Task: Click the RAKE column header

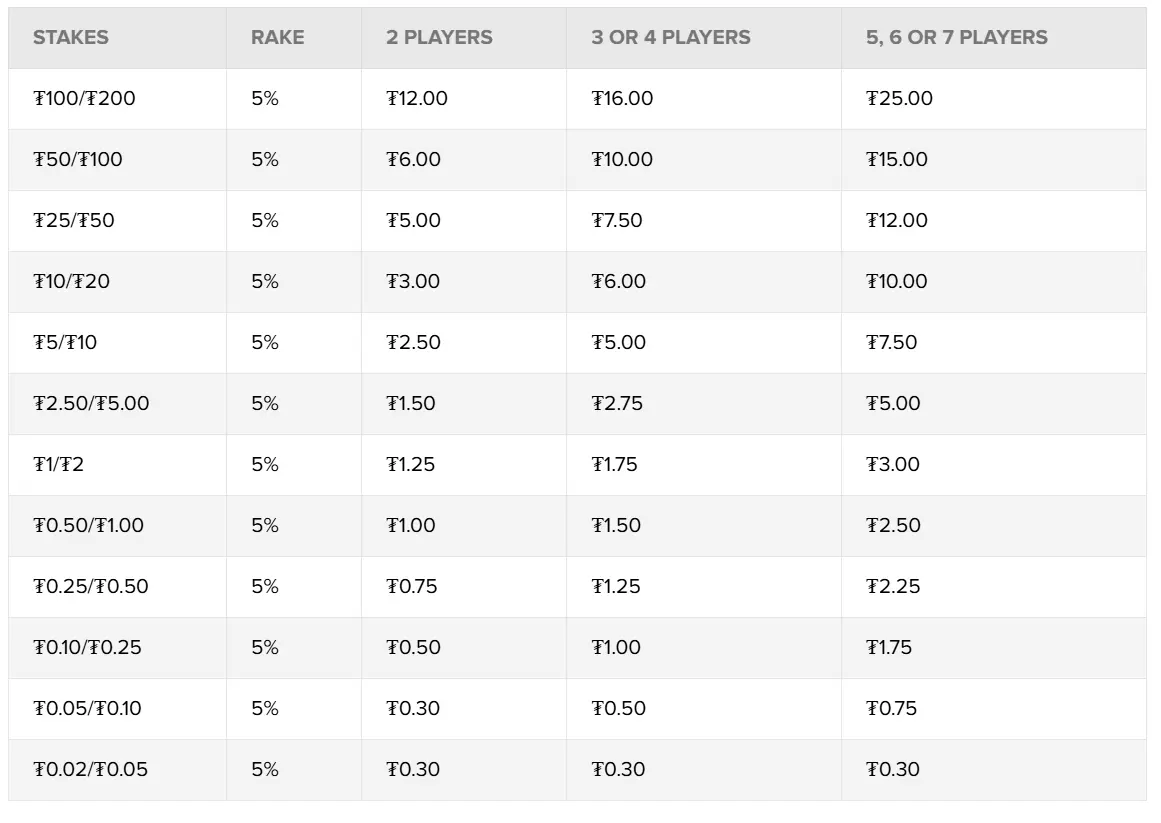Action: coord(277,38)
